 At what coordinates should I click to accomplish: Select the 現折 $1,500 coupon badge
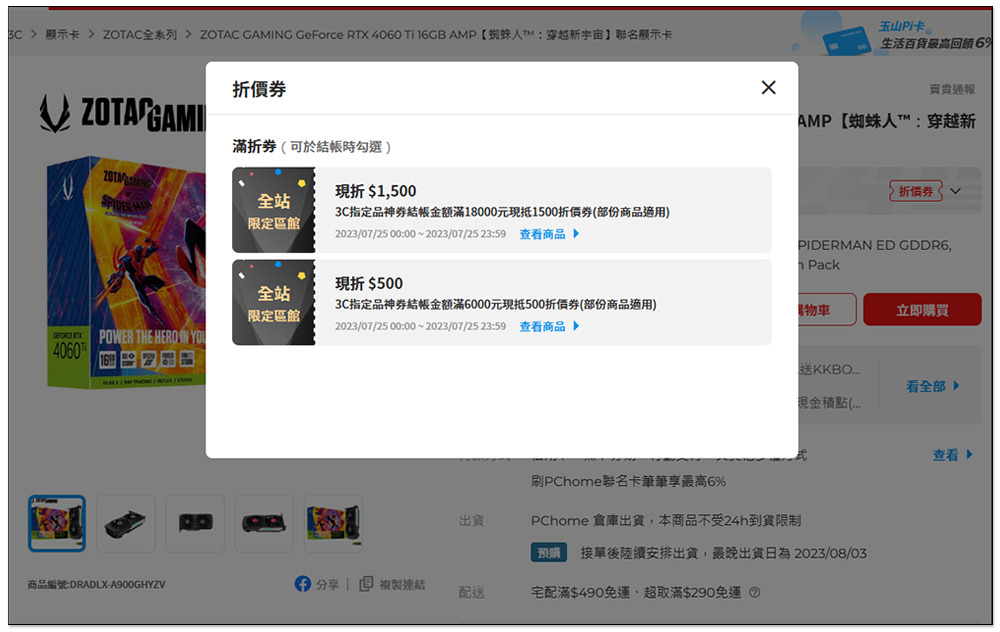(x=274, y=210)
